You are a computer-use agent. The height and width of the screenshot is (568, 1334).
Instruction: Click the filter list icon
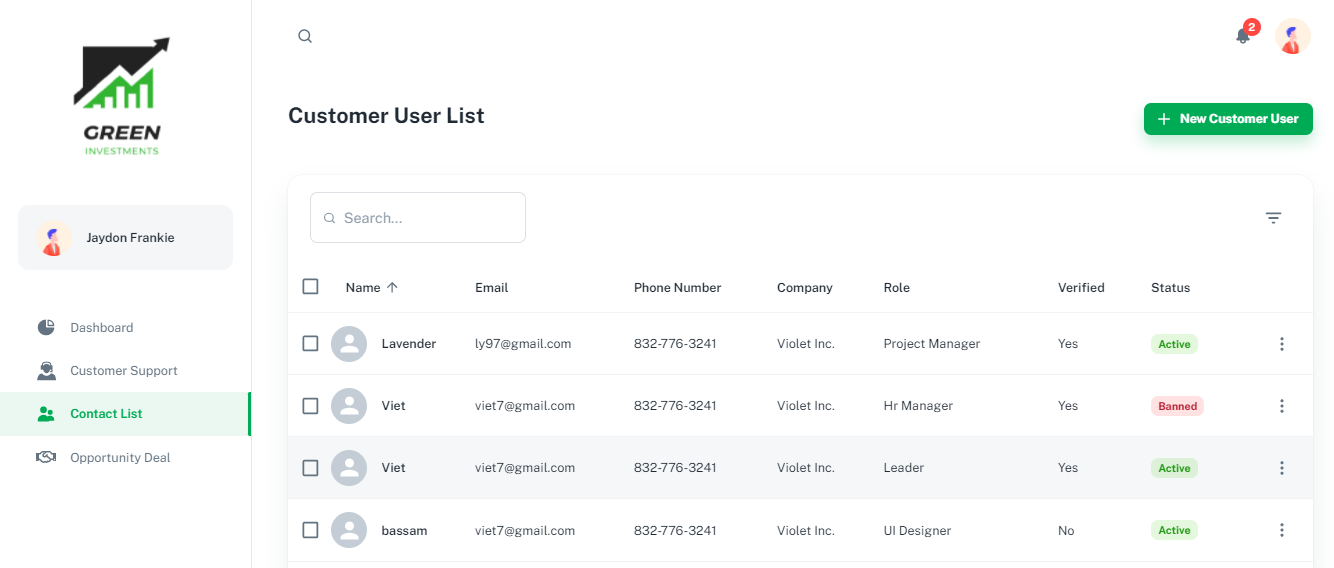(x=1273, y=218)
